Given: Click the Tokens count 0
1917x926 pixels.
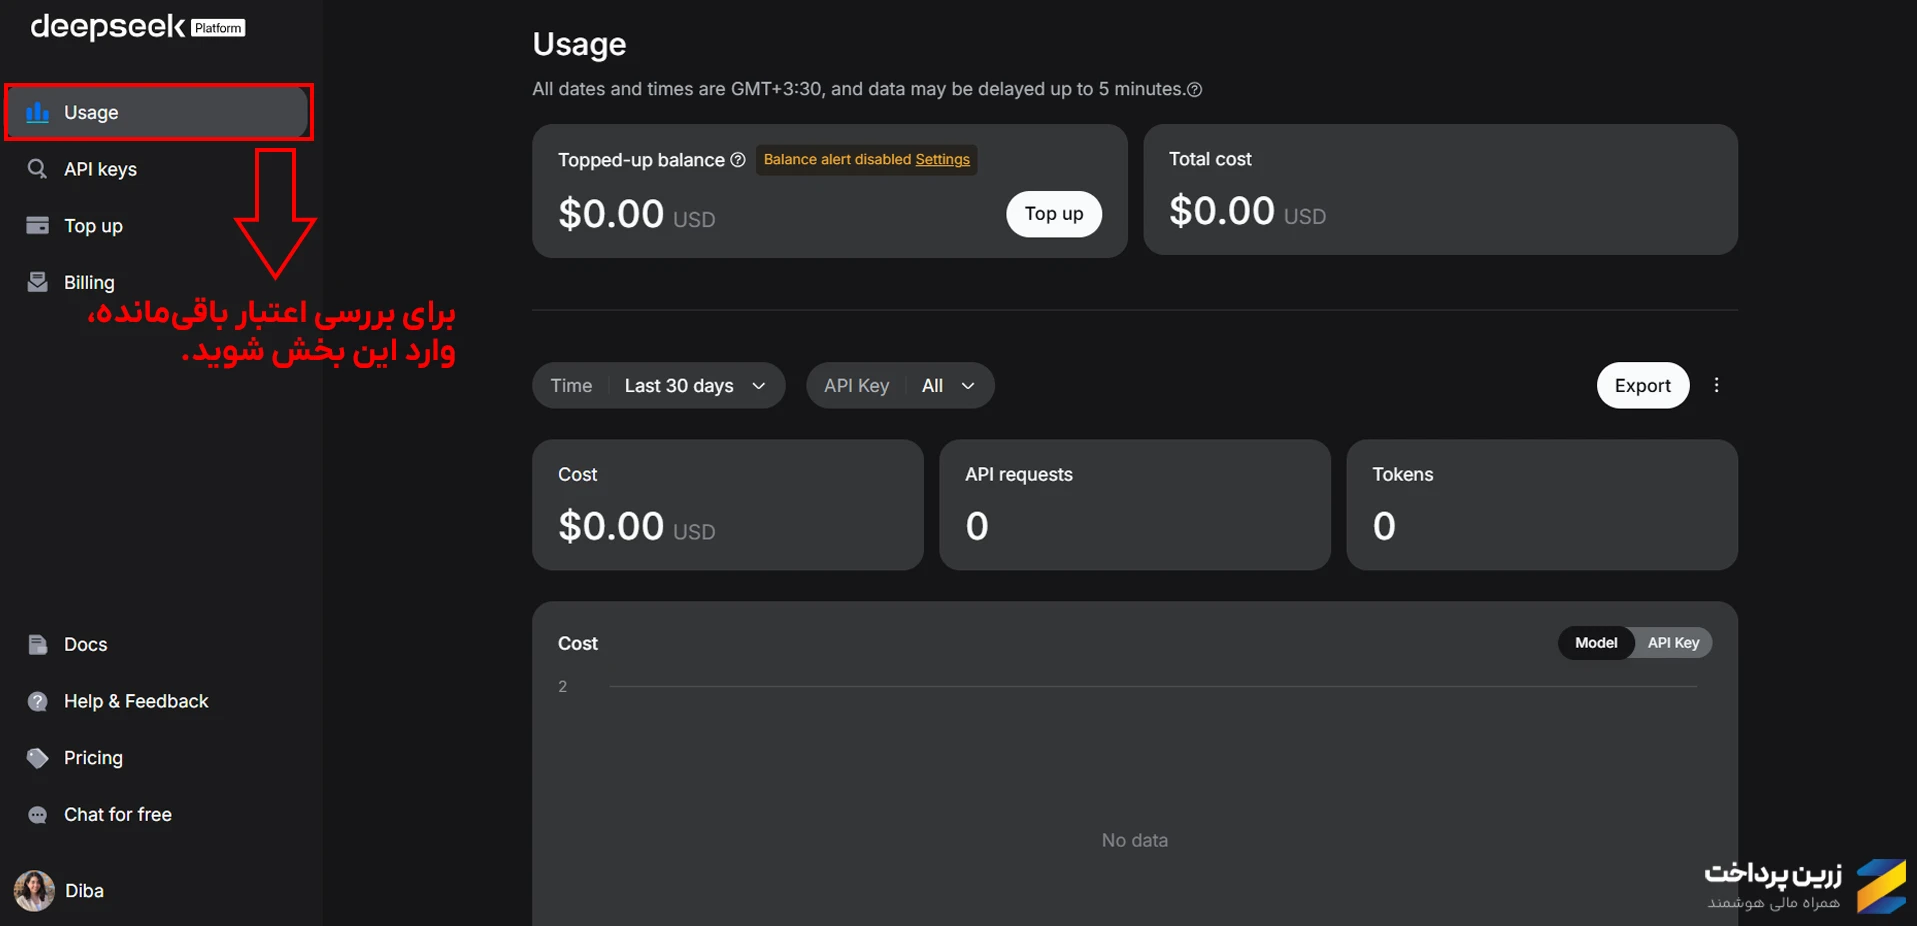Looking at the screenshot, I should click(x=1384, y=526).
